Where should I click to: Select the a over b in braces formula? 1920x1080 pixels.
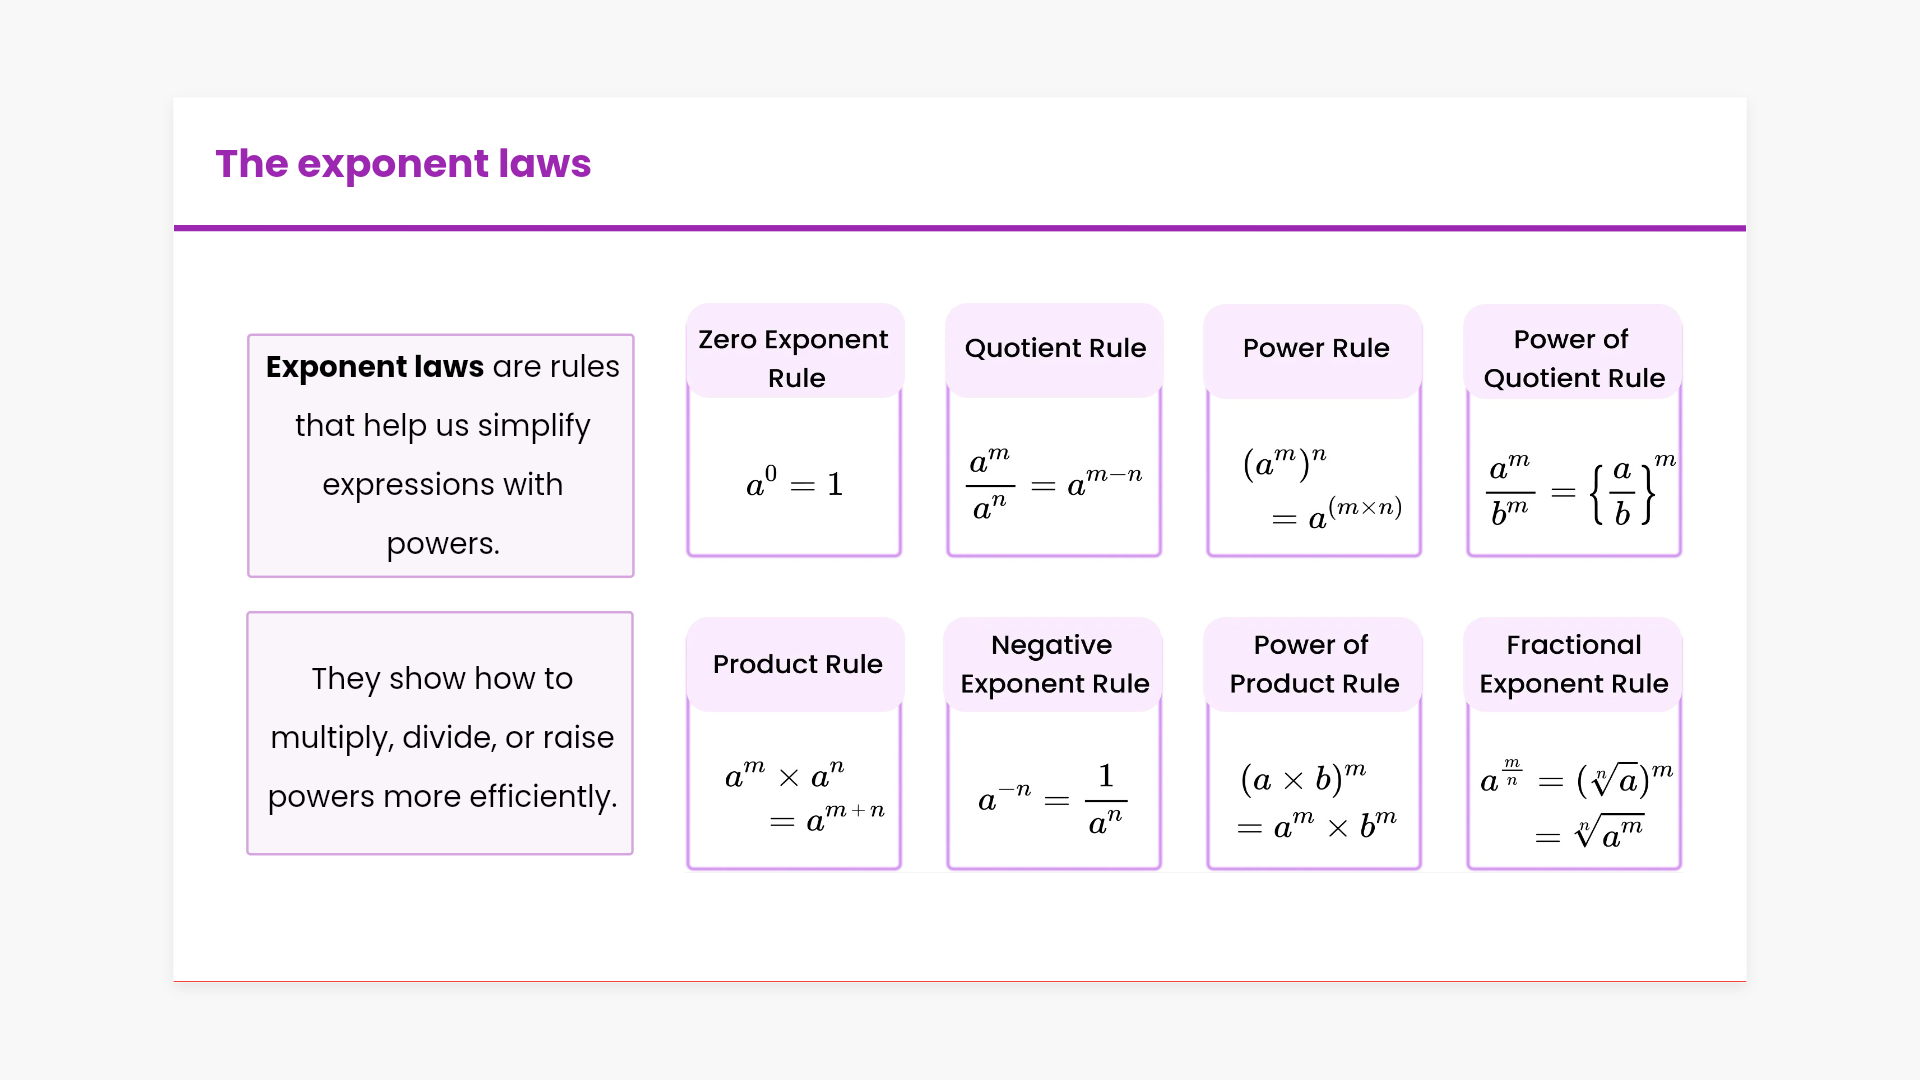1580,490
